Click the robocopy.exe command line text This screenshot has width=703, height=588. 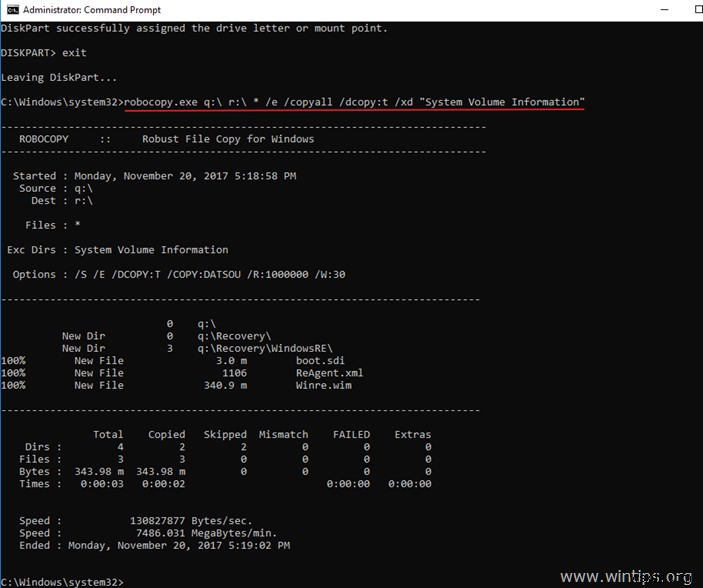pyautogui.click(x=354, y=102)
